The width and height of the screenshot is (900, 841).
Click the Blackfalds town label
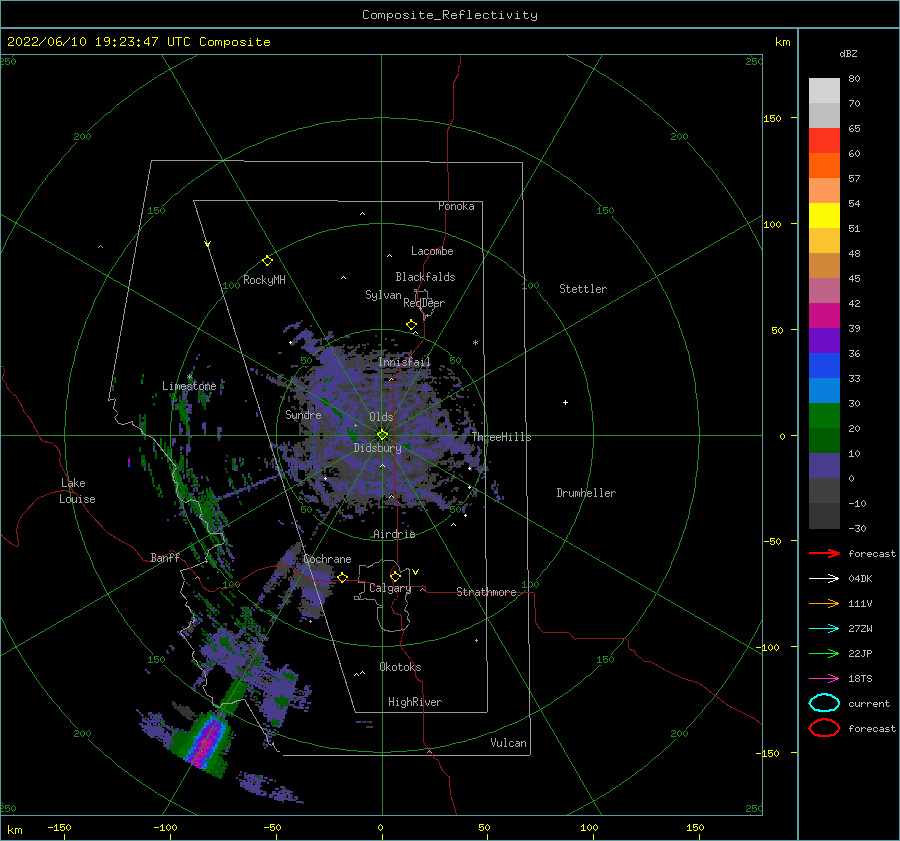point(425,277)
